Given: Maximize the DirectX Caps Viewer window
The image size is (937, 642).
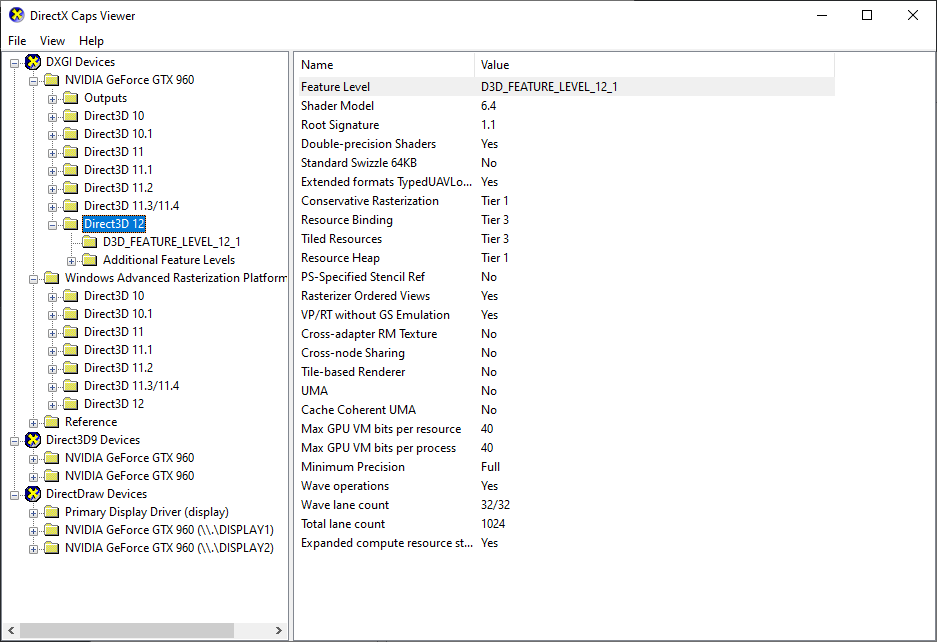Looking at the screenshot, I should pos(867,16).
